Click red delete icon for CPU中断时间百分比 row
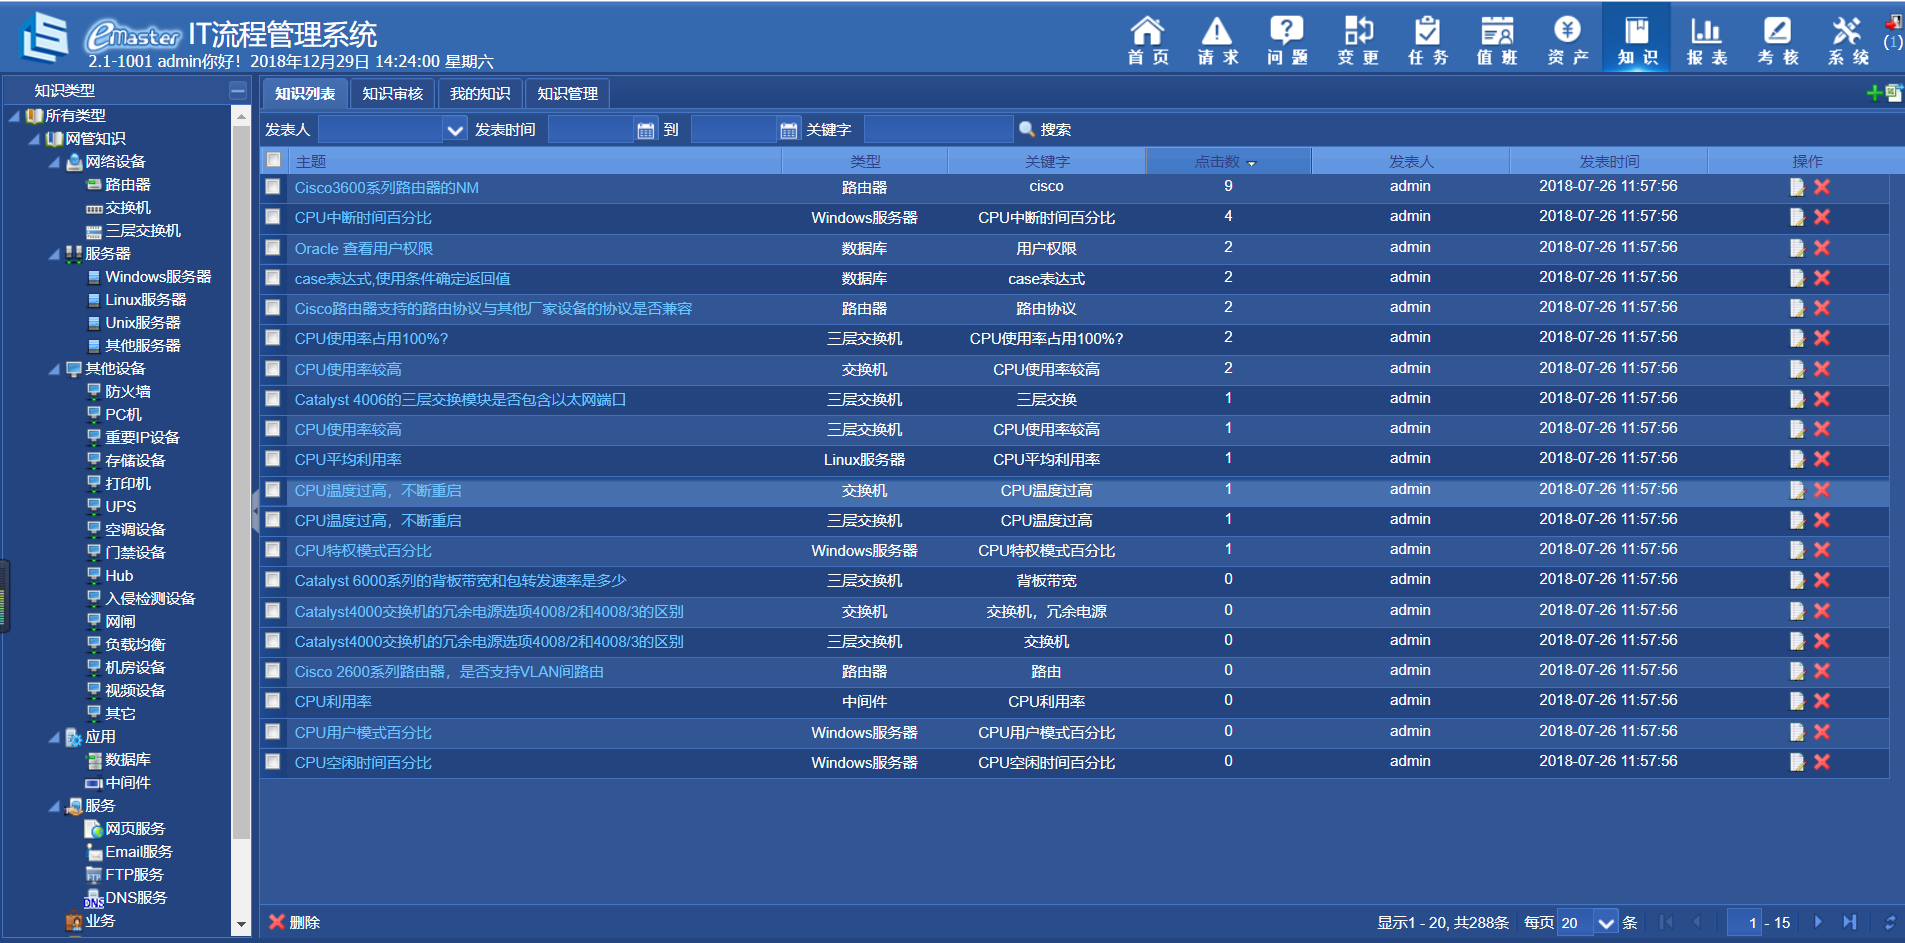This screenshot has height=943, width=1905. 1822,217
